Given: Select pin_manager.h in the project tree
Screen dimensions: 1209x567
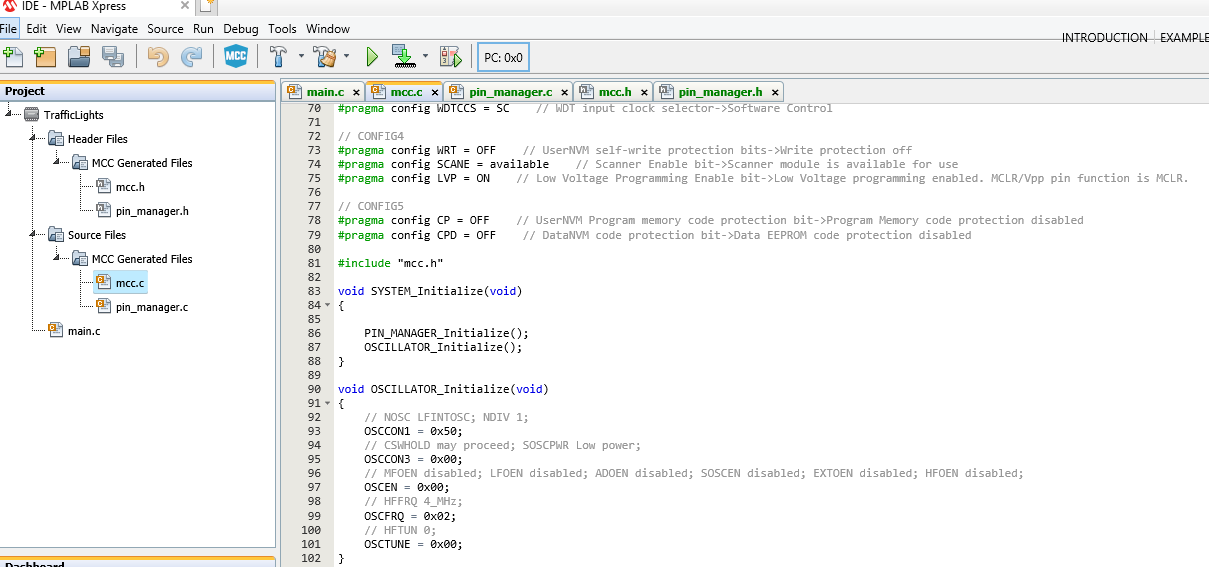Looking at the screenshot, I should click(x=152, y=211).
